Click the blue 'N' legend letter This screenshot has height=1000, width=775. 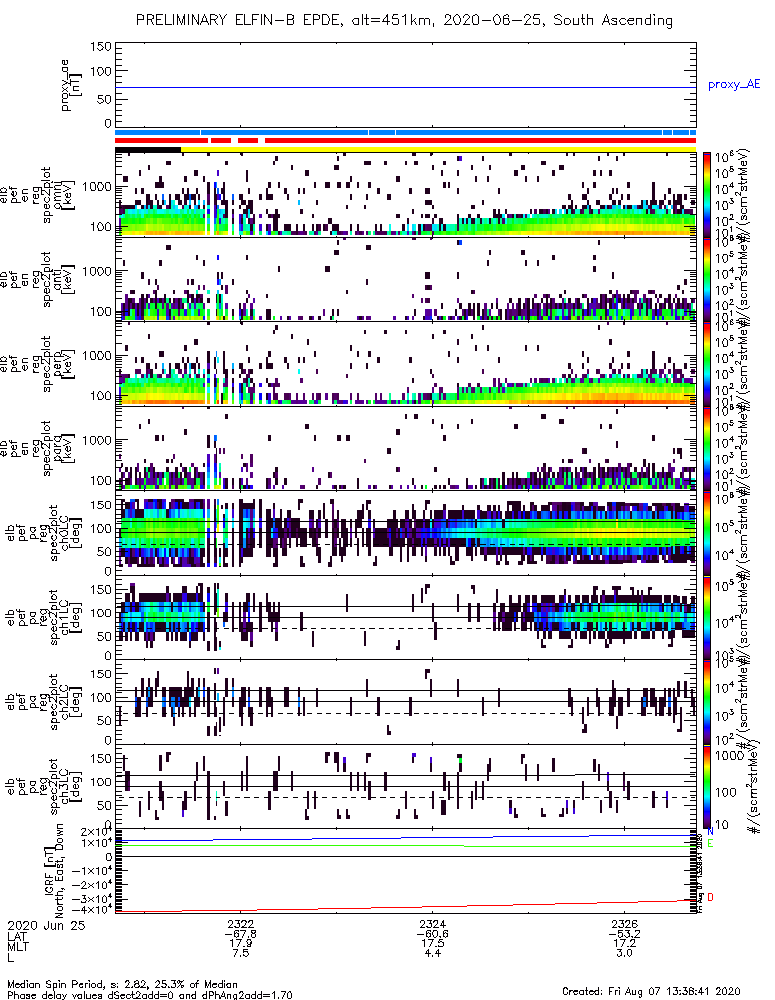click(710, 832)
